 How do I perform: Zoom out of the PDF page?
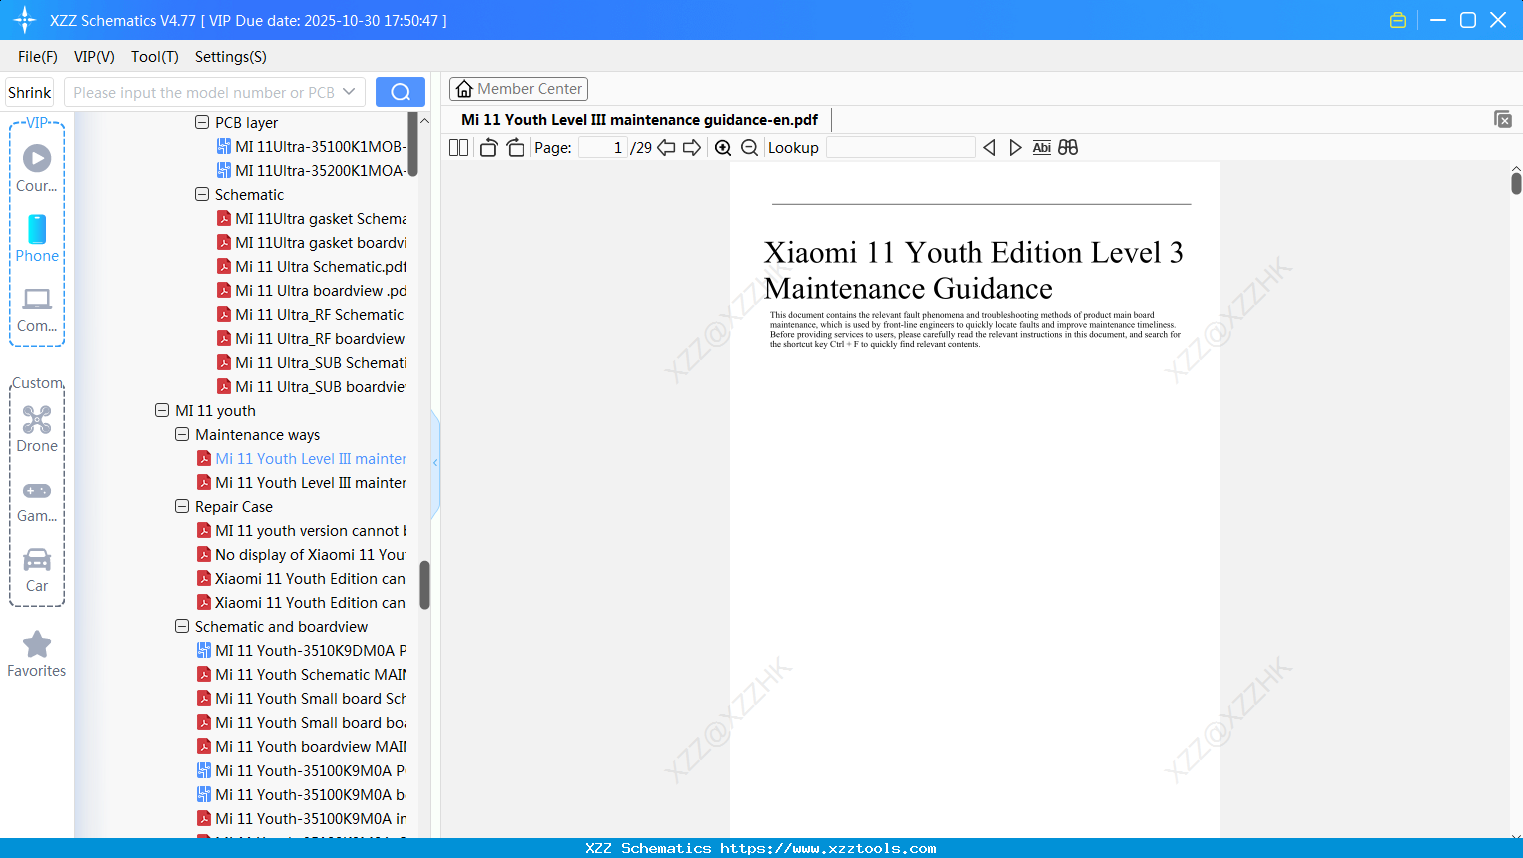click(x=748, y=147)
